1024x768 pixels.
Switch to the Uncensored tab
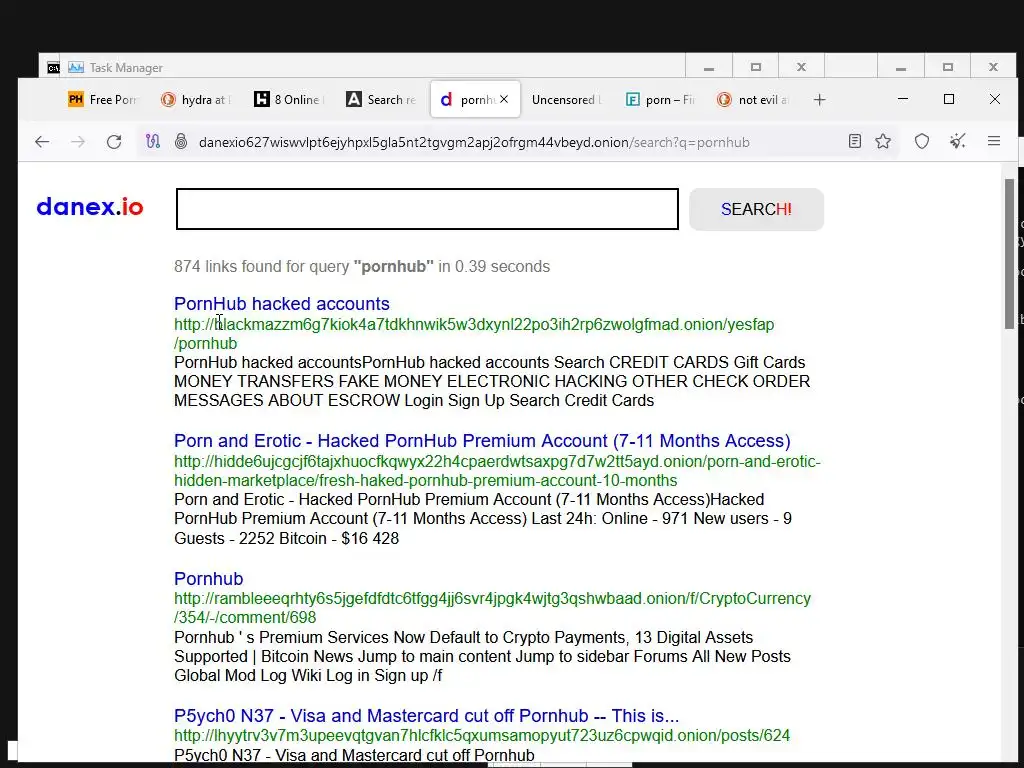tap(566, 99)
